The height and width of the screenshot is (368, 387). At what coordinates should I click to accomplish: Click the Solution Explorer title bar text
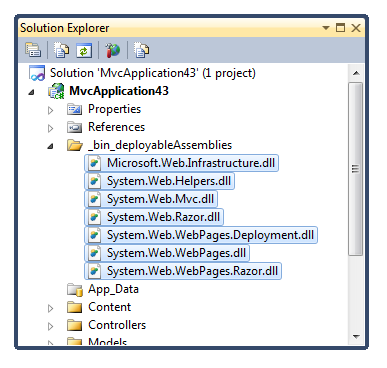pos(65,28)
